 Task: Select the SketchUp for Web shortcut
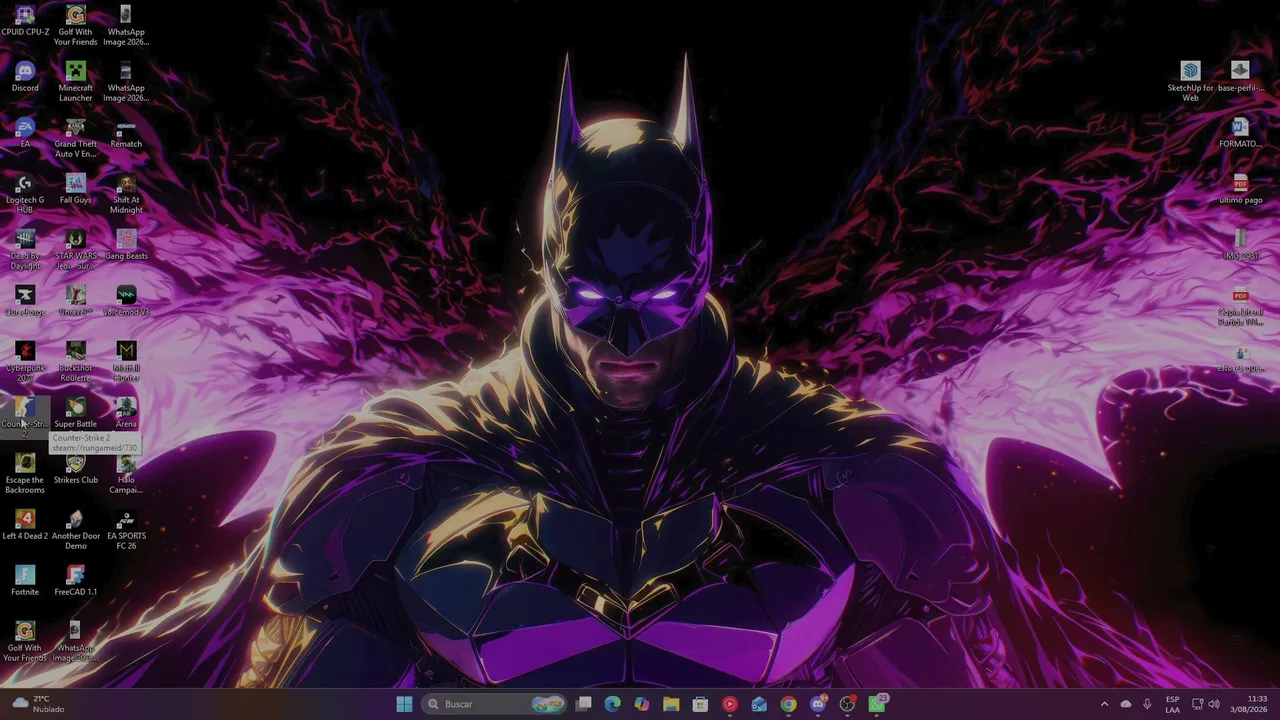(1190, 82)
